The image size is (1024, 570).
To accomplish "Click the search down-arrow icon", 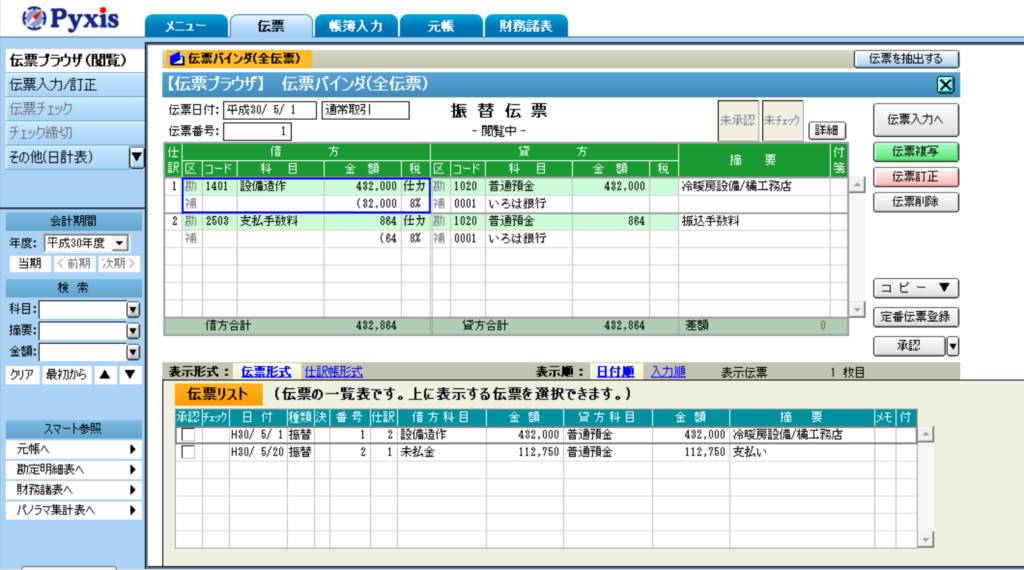I will click(130, 374).
